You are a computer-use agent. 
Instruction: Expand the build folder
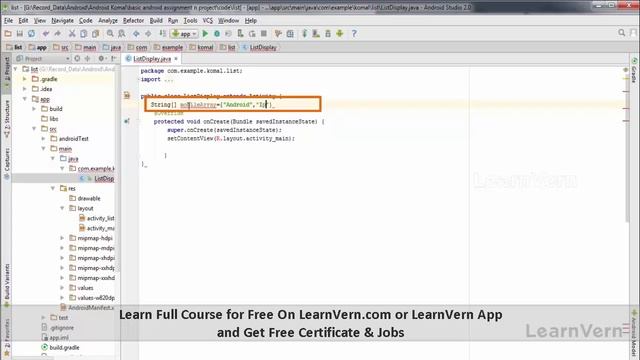click(34, 109)
